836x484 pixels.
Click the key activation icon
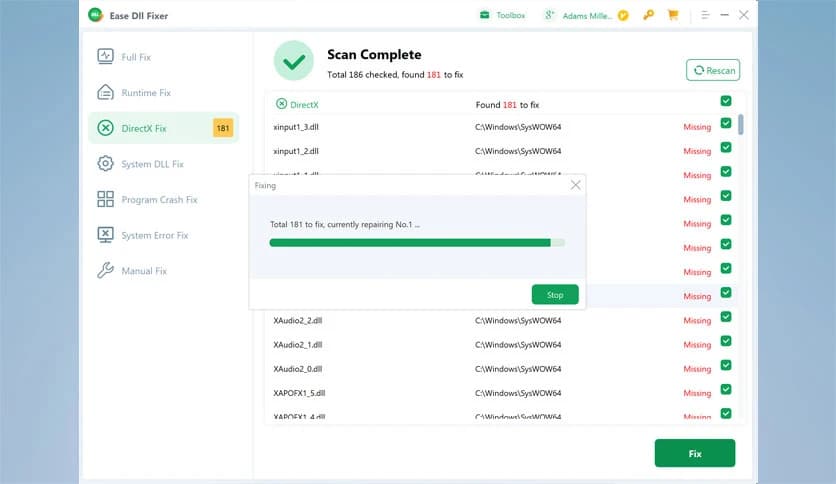648,15
